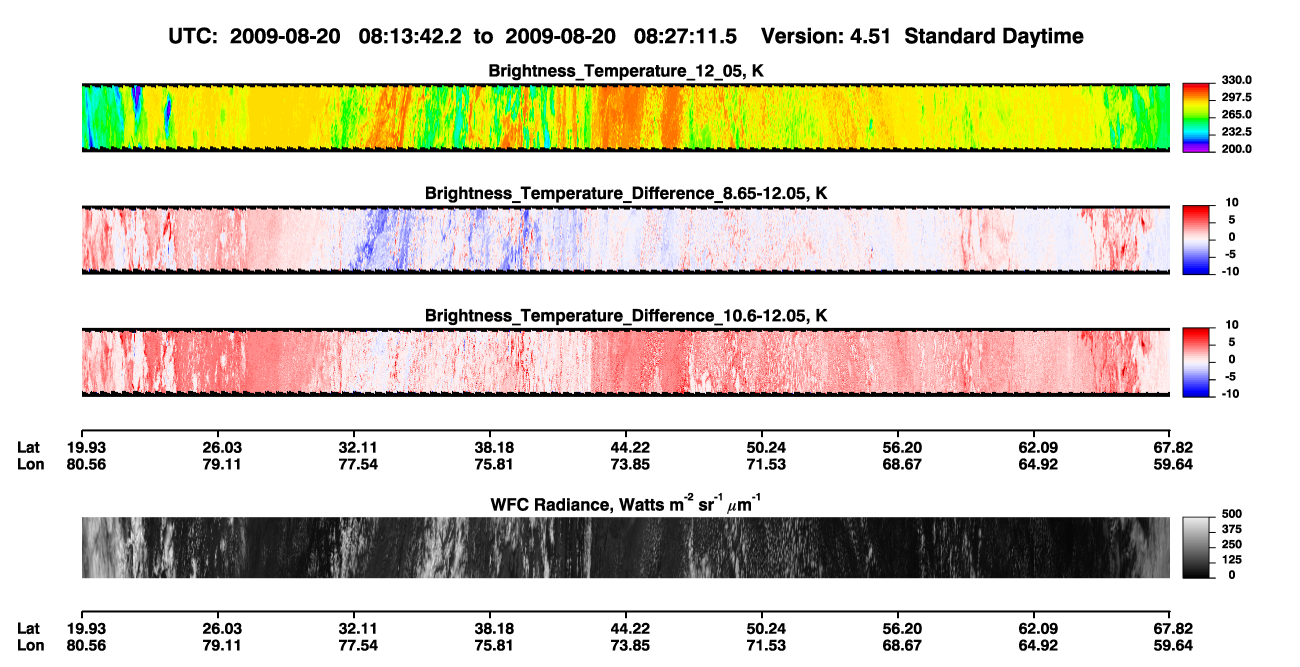Screen dimensions: 1300x667
Task: Click the -10 tick of the 10.6-12.05 colorbar
Action: click(x=1230, y=392)
